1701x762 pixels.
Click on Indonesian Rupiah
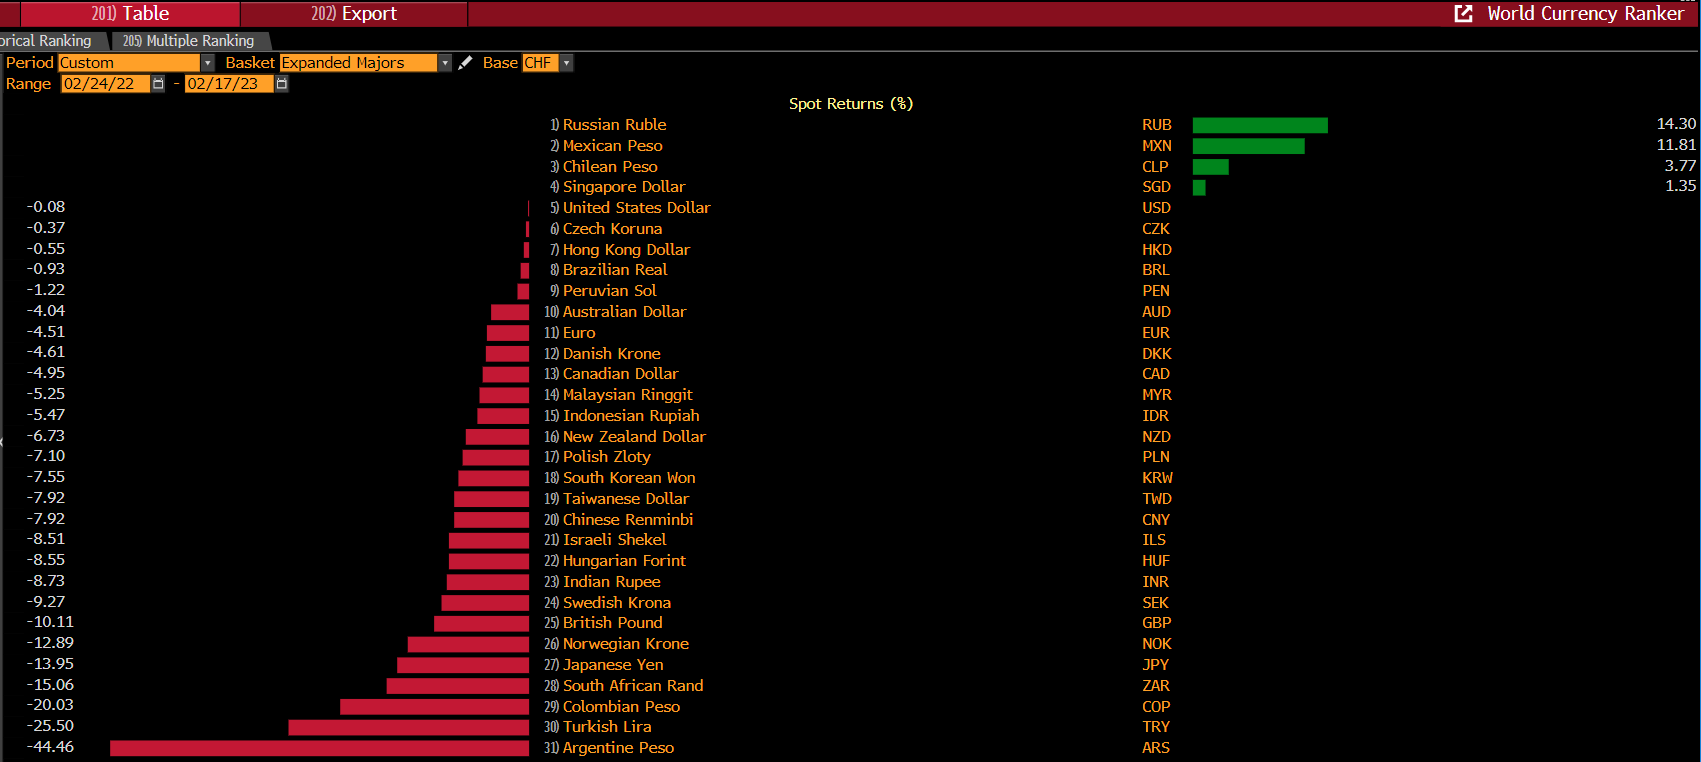click(631, 416)
